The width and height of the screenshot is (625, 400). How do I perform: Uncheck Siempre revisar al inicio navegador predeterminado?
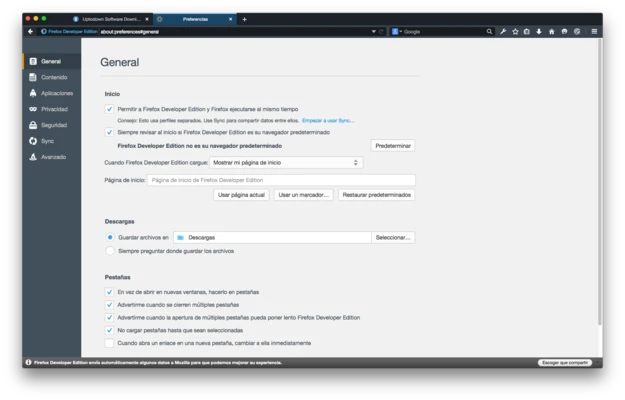[x=109, y=132]
